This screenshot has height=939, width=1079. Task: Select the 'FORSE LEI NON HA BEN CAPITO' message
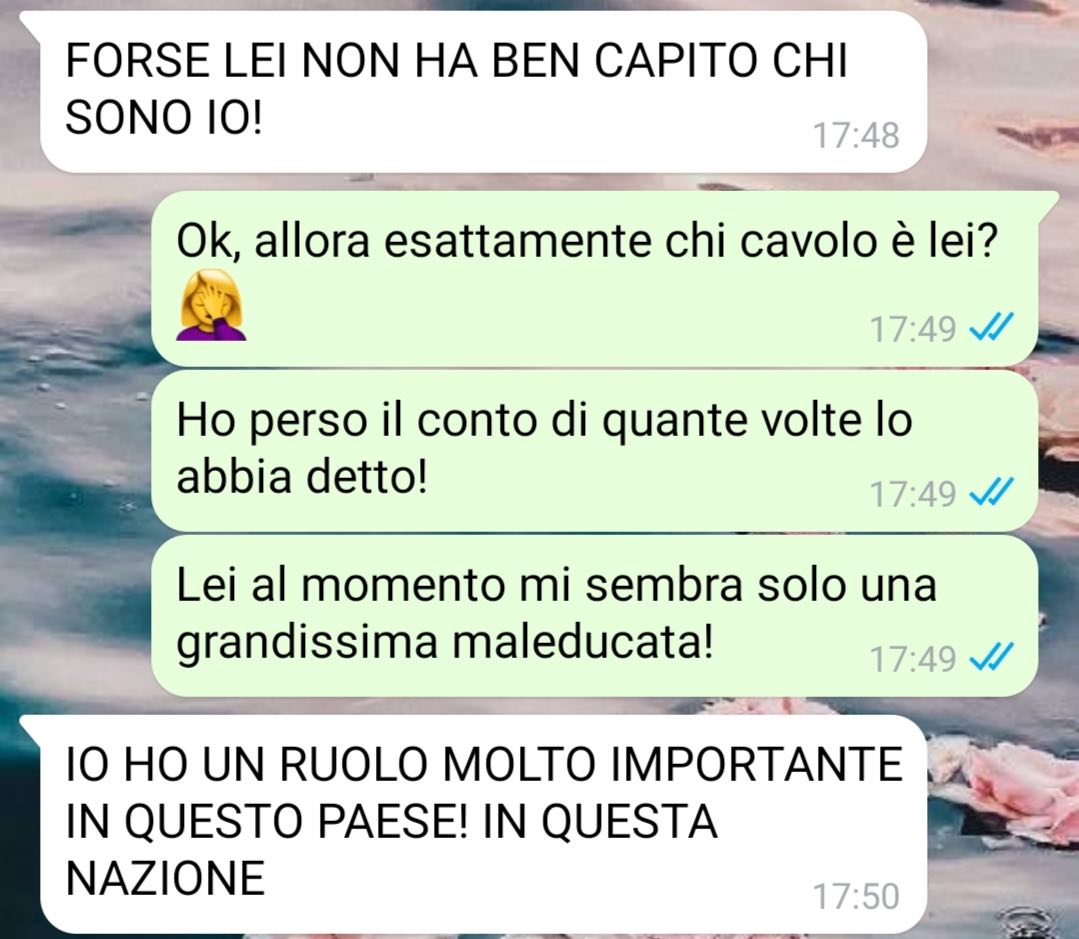[483, 91]
